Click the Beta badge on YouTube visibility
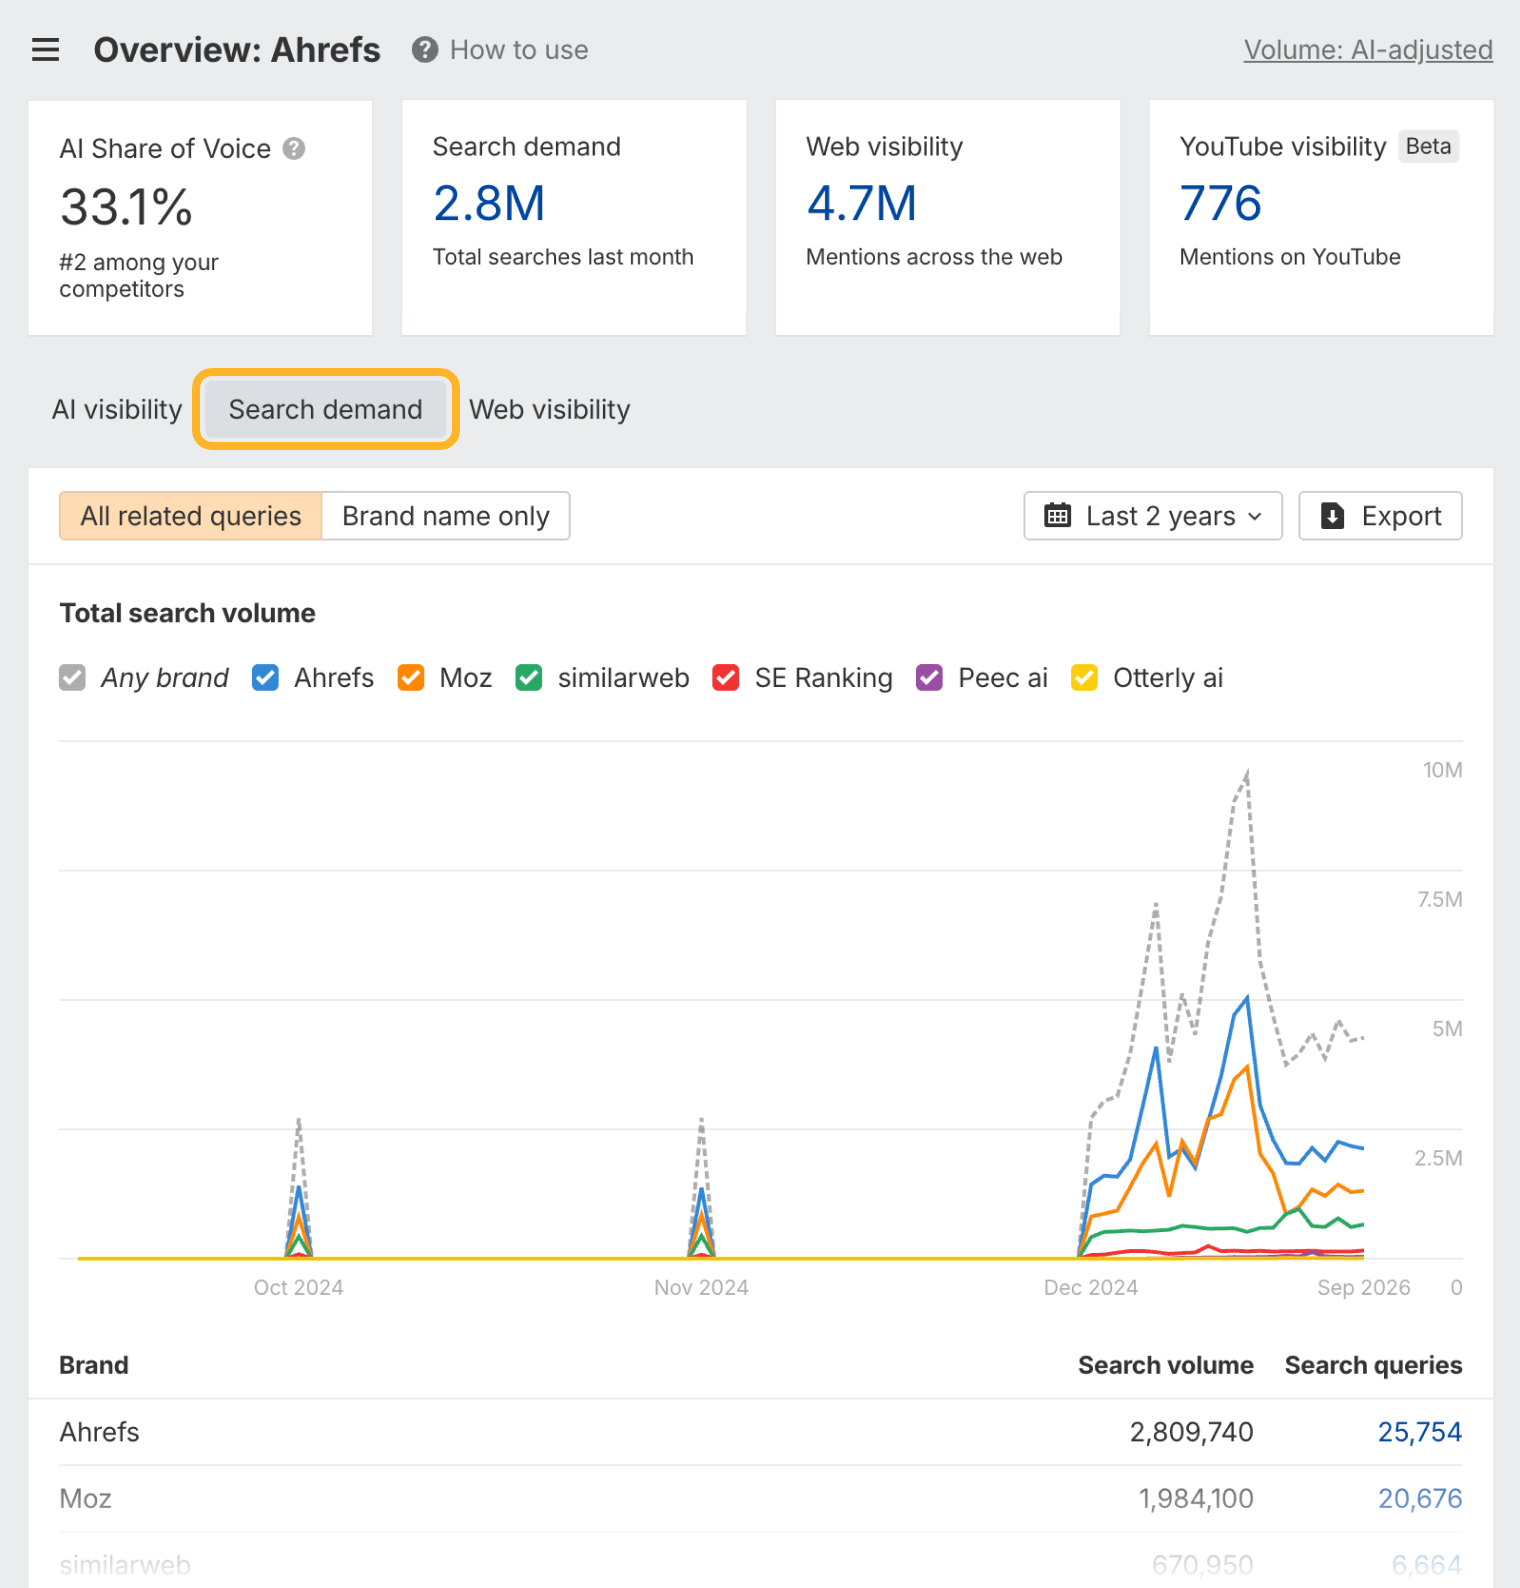The image size is (1520, 1588). point(1428,147)
